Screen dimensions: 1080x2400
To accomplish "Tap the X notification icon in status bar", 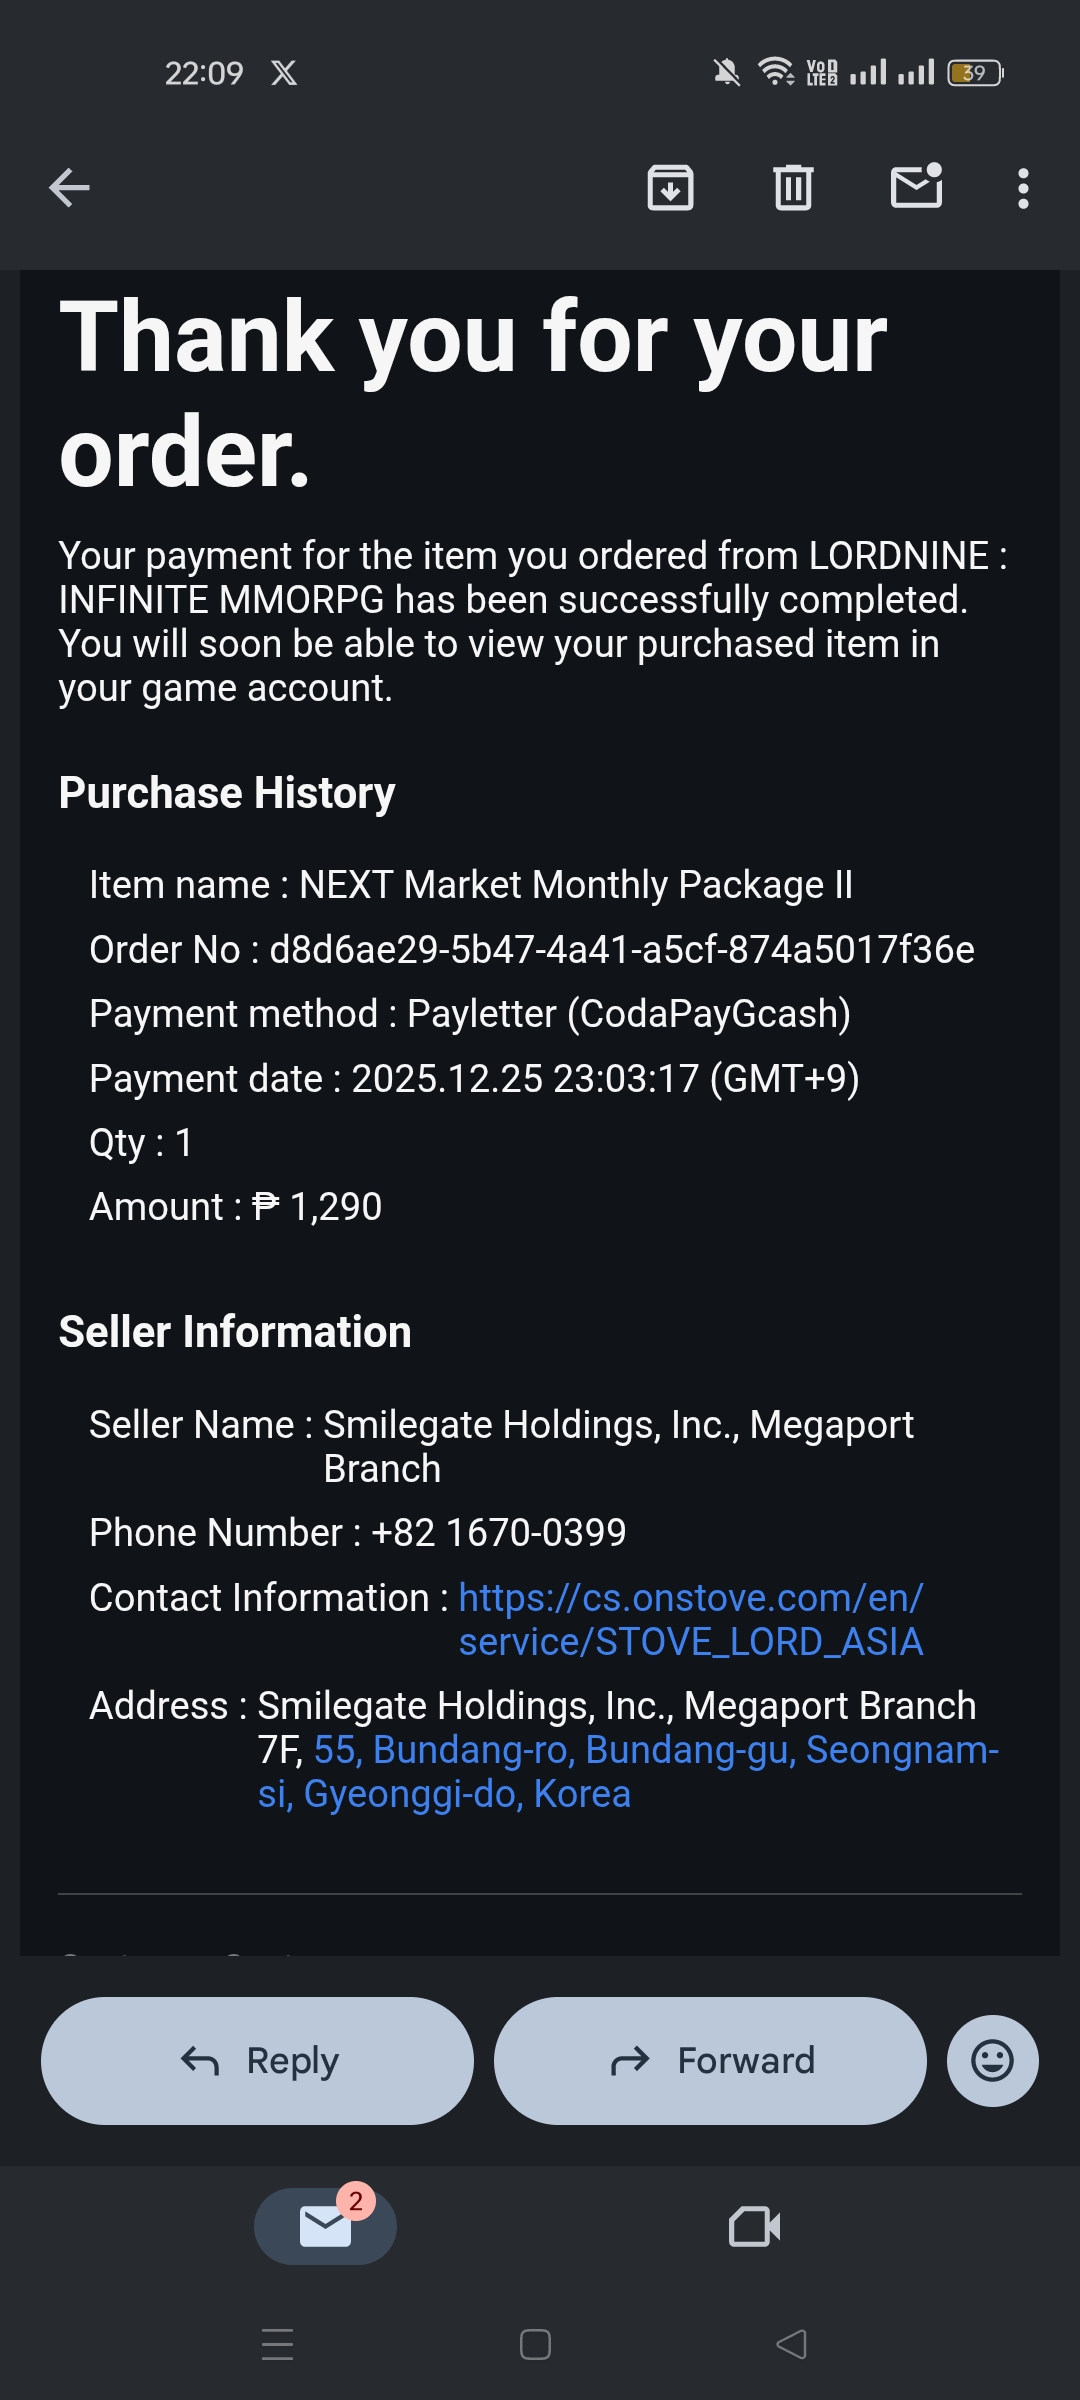I will coord(284,73).
